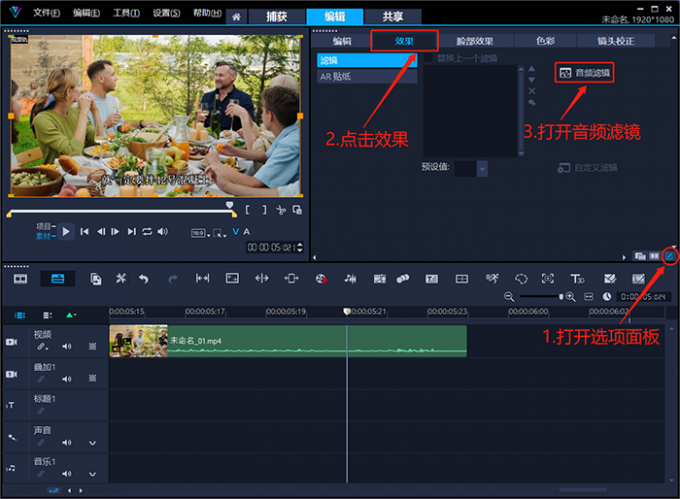Mute the 叠加1 track audio
This screenshot has width=680, height=499.
[66, 379]
